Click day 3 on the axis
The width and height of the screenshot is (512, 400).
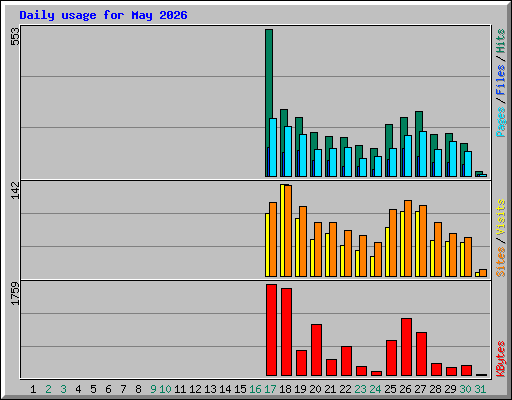63,389
